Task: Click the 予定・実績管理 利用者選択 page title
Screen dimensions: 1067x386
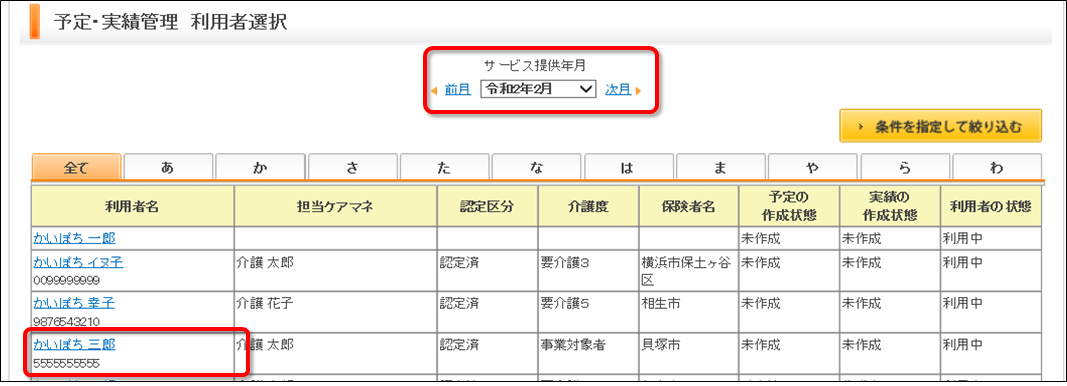Action: point(170,22)
